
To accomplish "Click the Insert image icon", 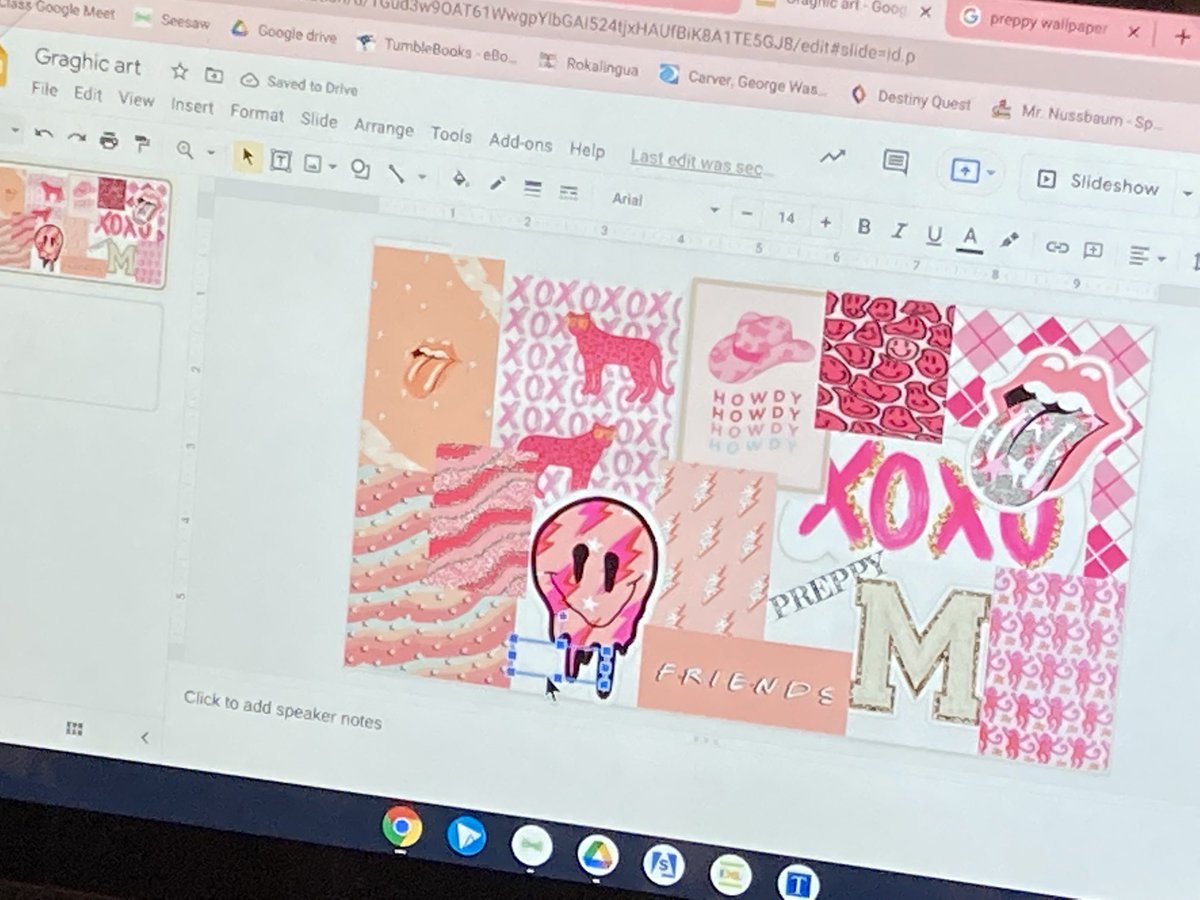I will [x=312, y=163].
